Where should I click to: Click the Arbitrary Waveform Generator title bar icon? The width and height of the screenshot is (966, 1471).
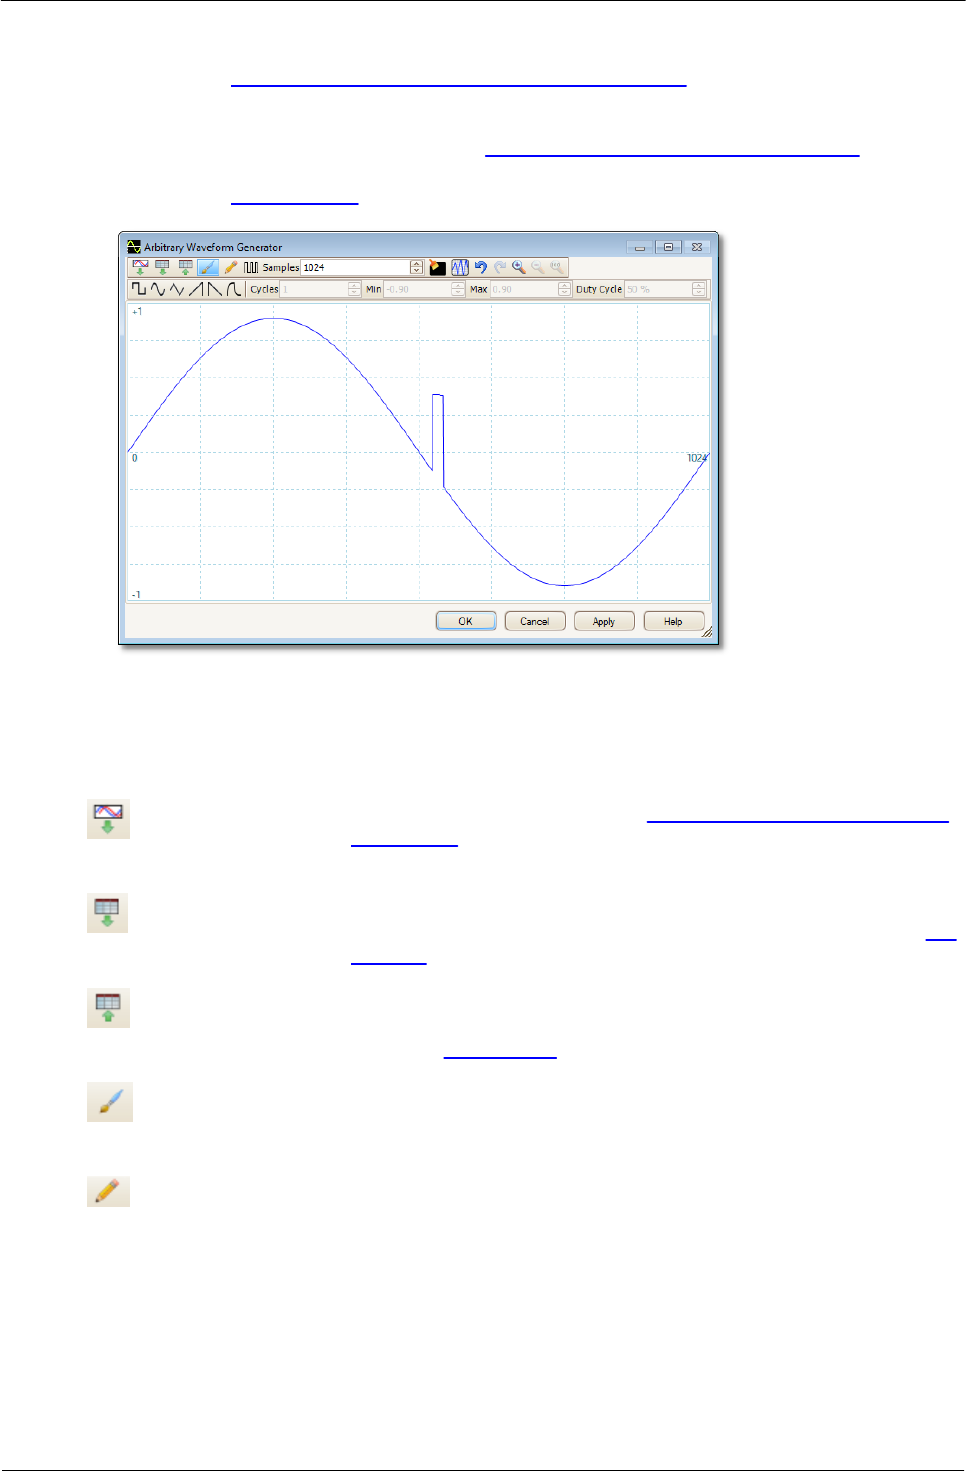coord(134,246)
